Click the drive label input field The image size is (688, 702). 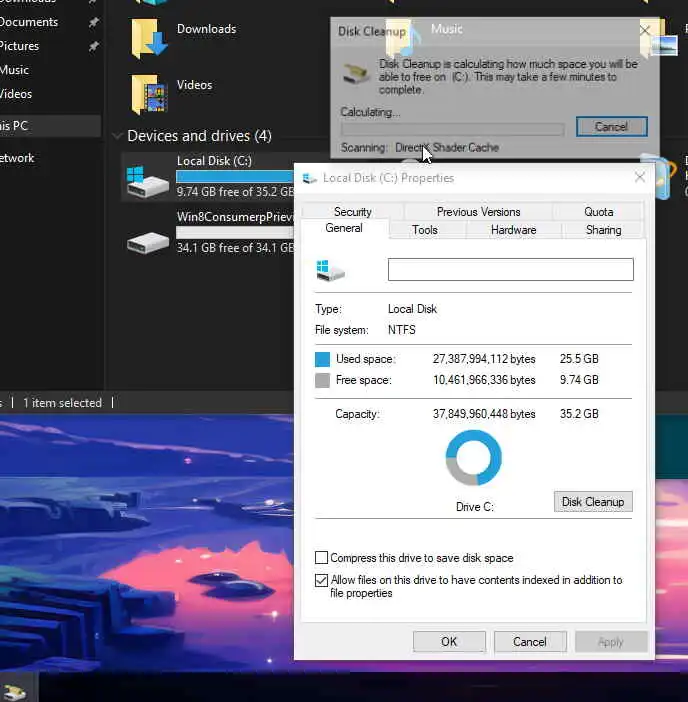tap(510, 270)
